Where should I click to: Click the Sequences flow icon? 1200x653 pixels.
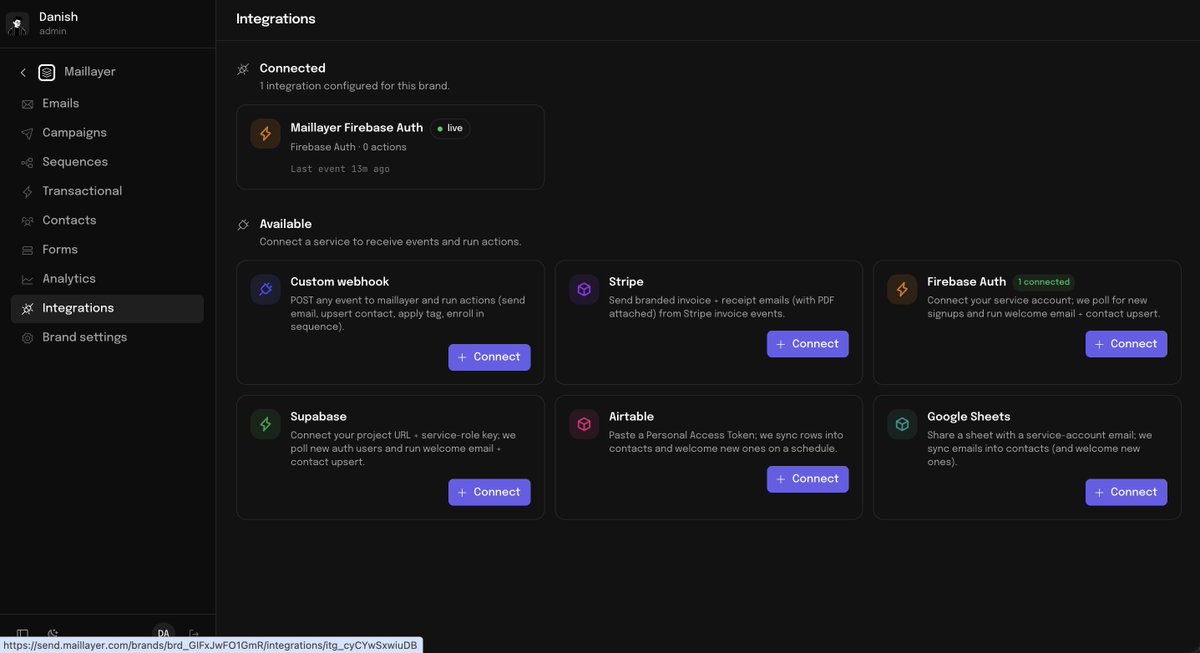pyautogui.click(x=27, y=162)
